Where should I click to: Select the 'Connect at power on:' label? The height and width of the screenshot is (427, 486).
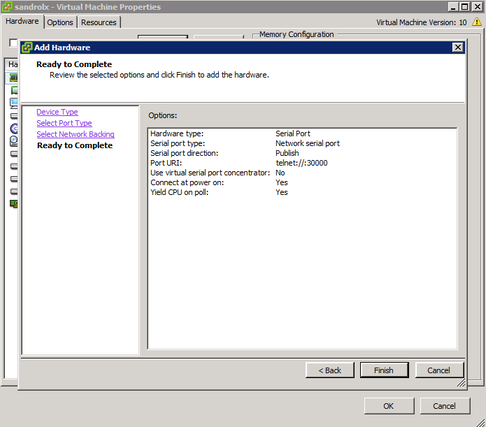(x=187, y=182)
